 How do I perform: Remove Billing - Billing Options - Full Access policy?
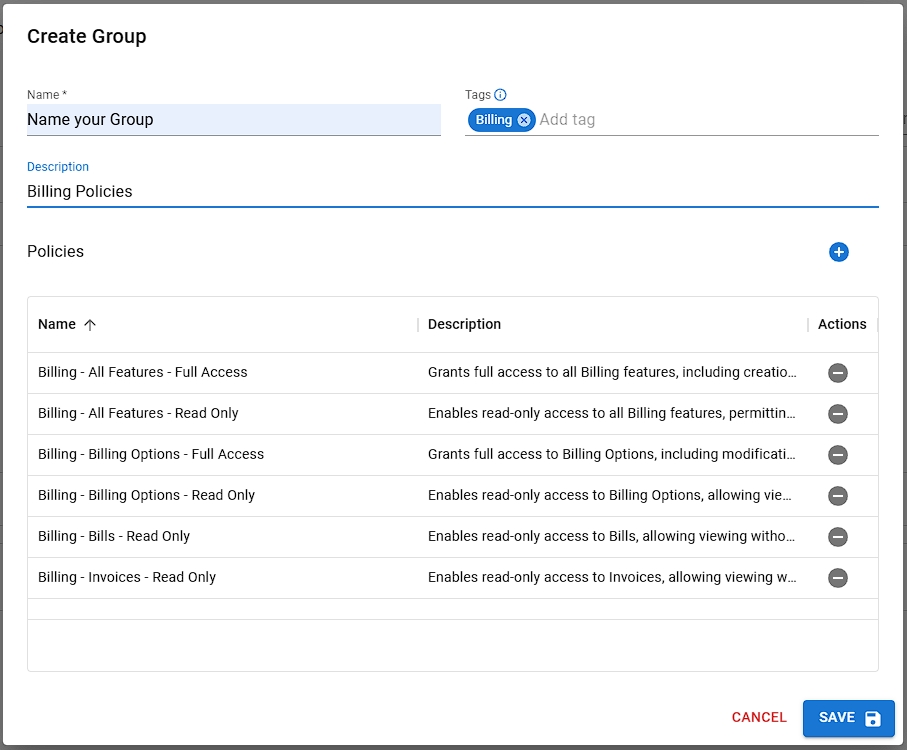pyautogui.click(x=838, y=455)
